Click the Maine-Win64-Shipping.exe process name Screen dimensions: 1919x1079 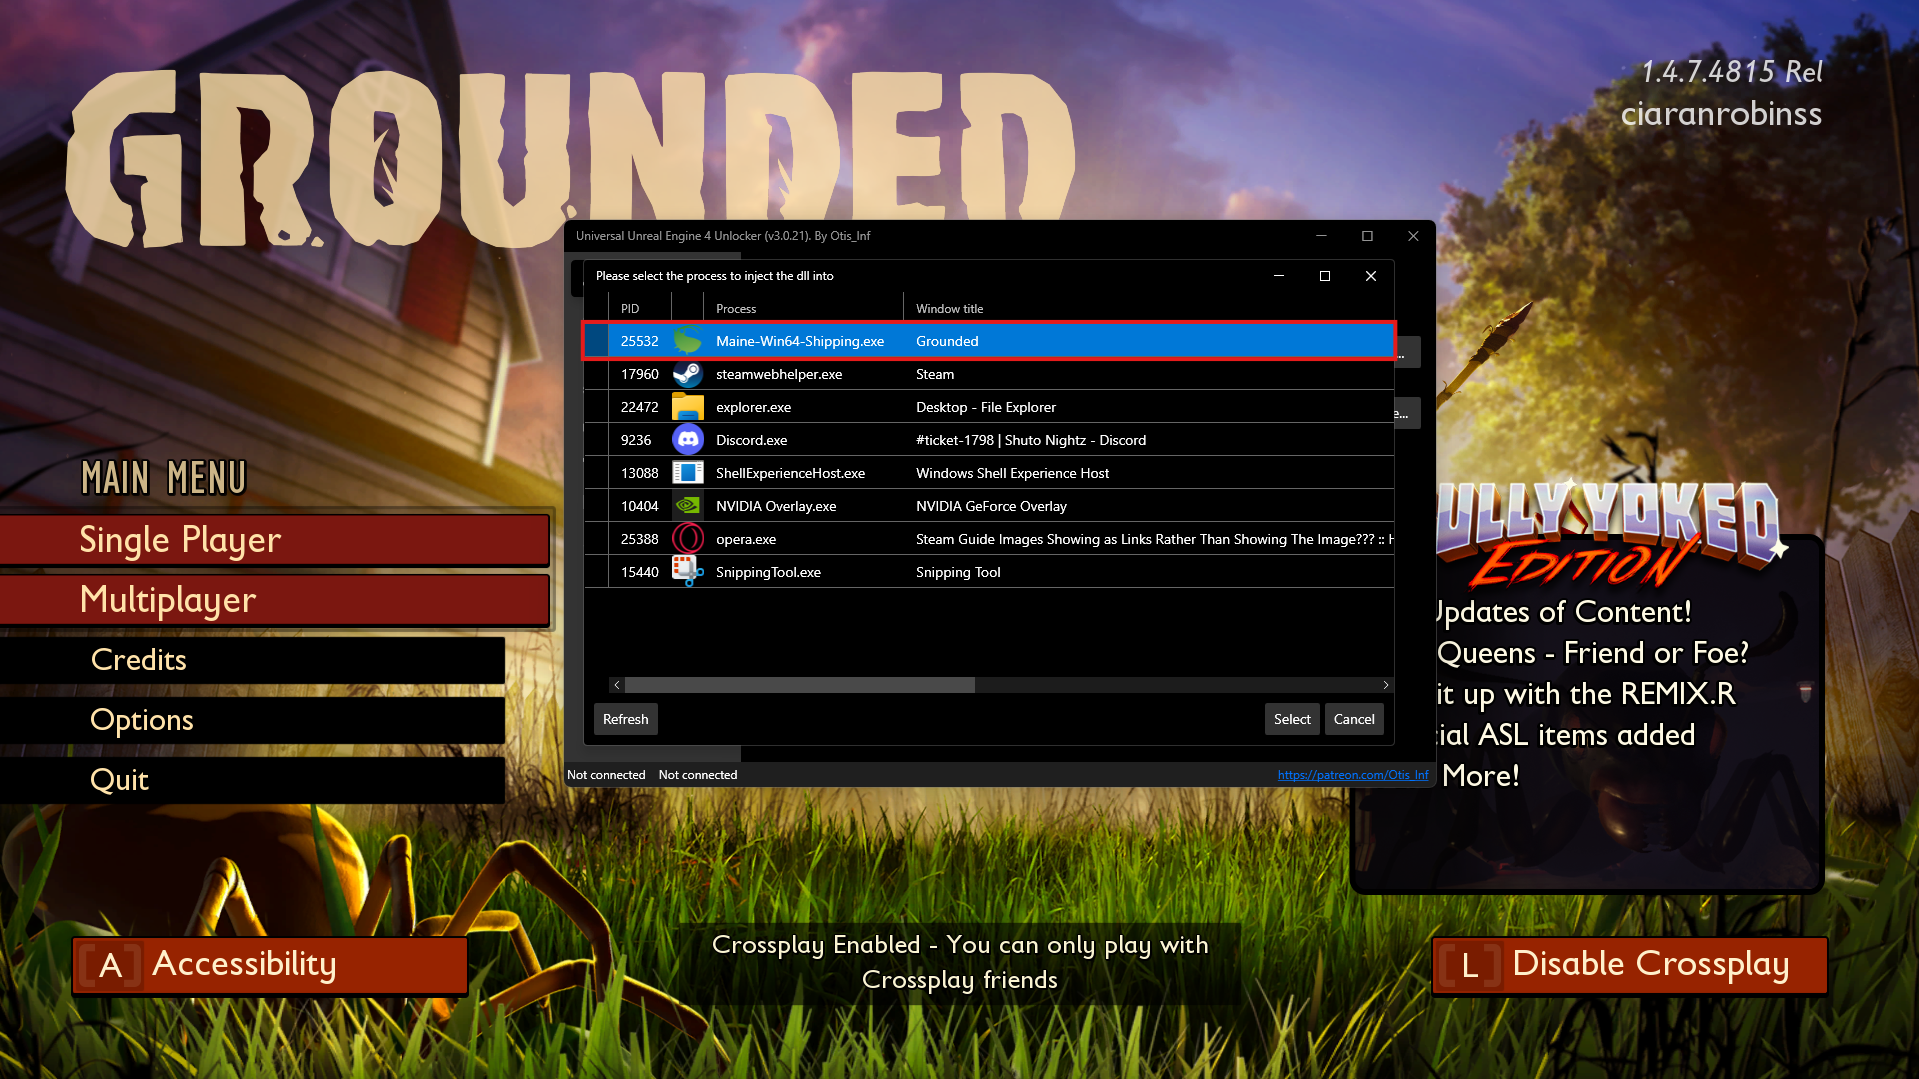point(800,341)
